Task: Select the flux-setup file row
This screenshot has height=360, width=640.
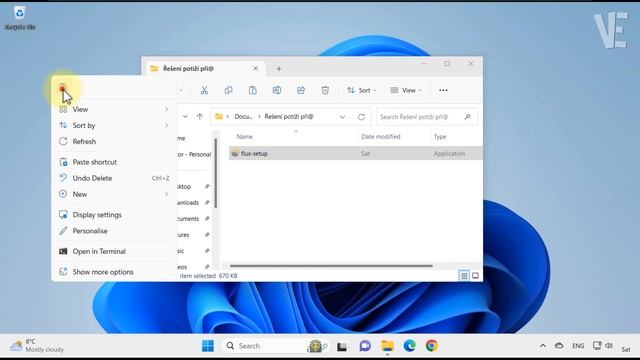Action: pos(356,153)
